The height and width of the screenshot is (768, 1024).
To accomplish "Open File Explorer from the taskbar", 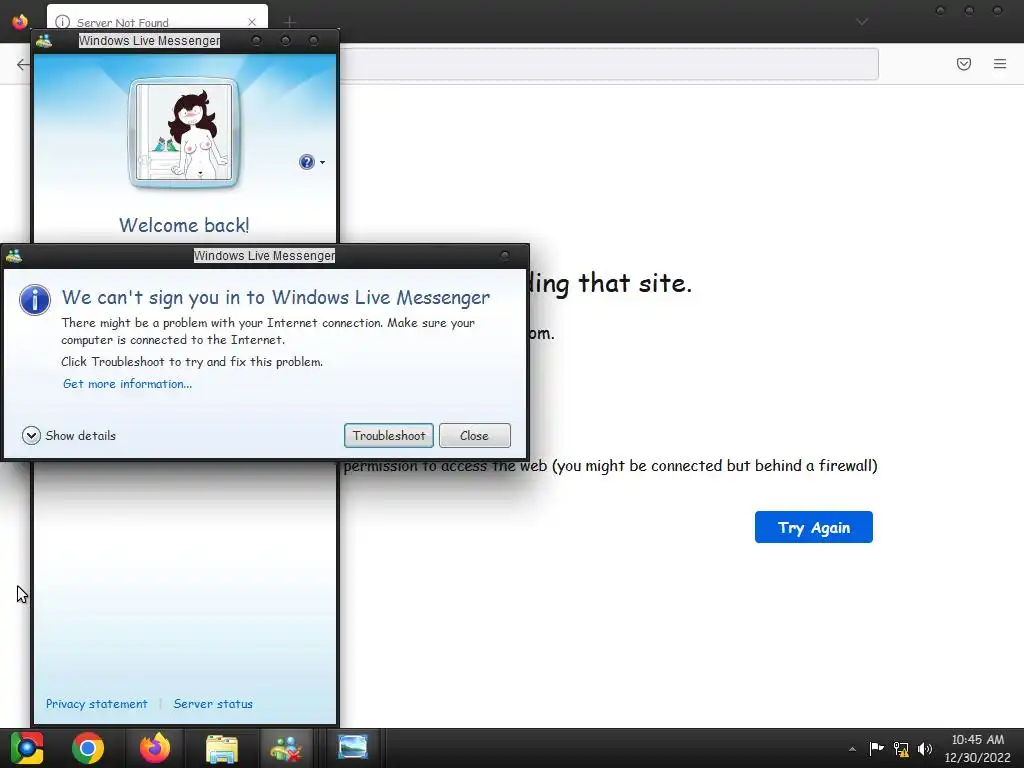I will (x=222, y=748).
